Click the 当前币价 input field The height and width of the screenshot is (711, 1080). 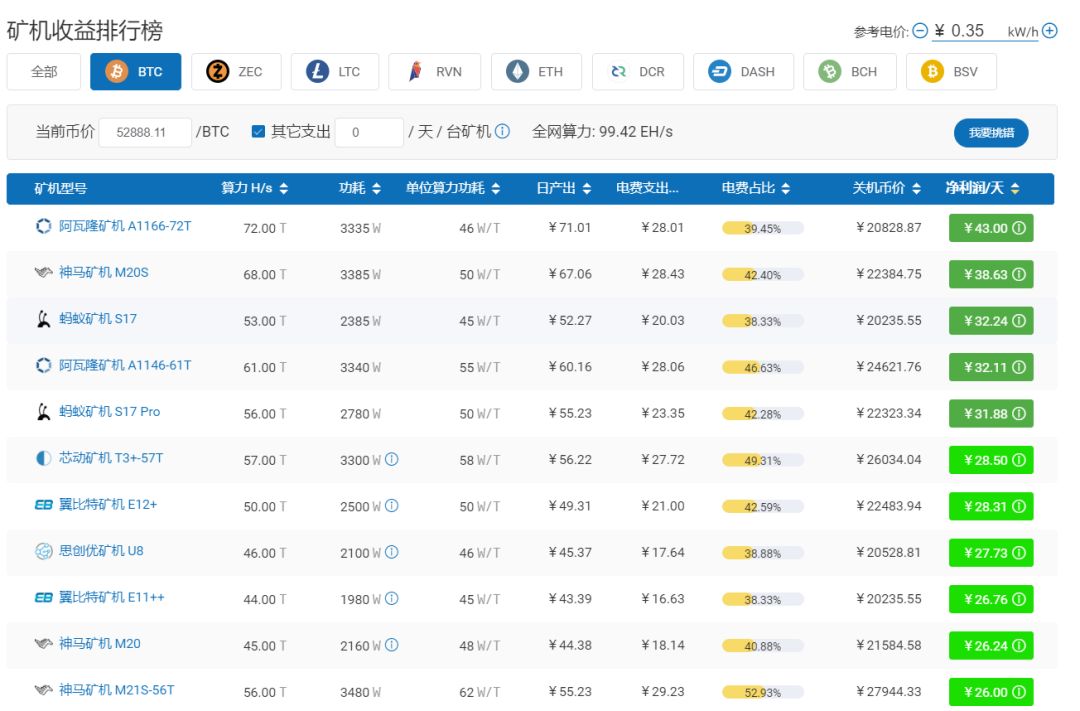[145, 132]
